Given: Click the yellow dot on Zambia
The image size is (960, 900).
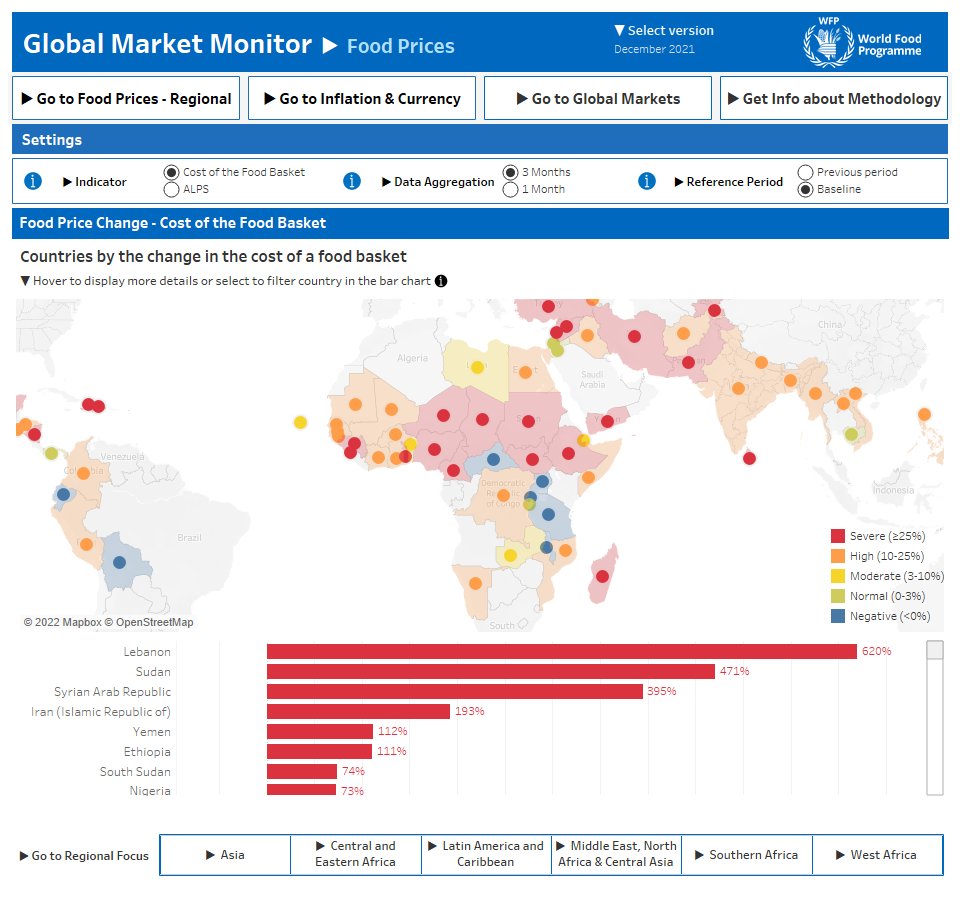Looking at the screenshot, I should pos(510,556).
